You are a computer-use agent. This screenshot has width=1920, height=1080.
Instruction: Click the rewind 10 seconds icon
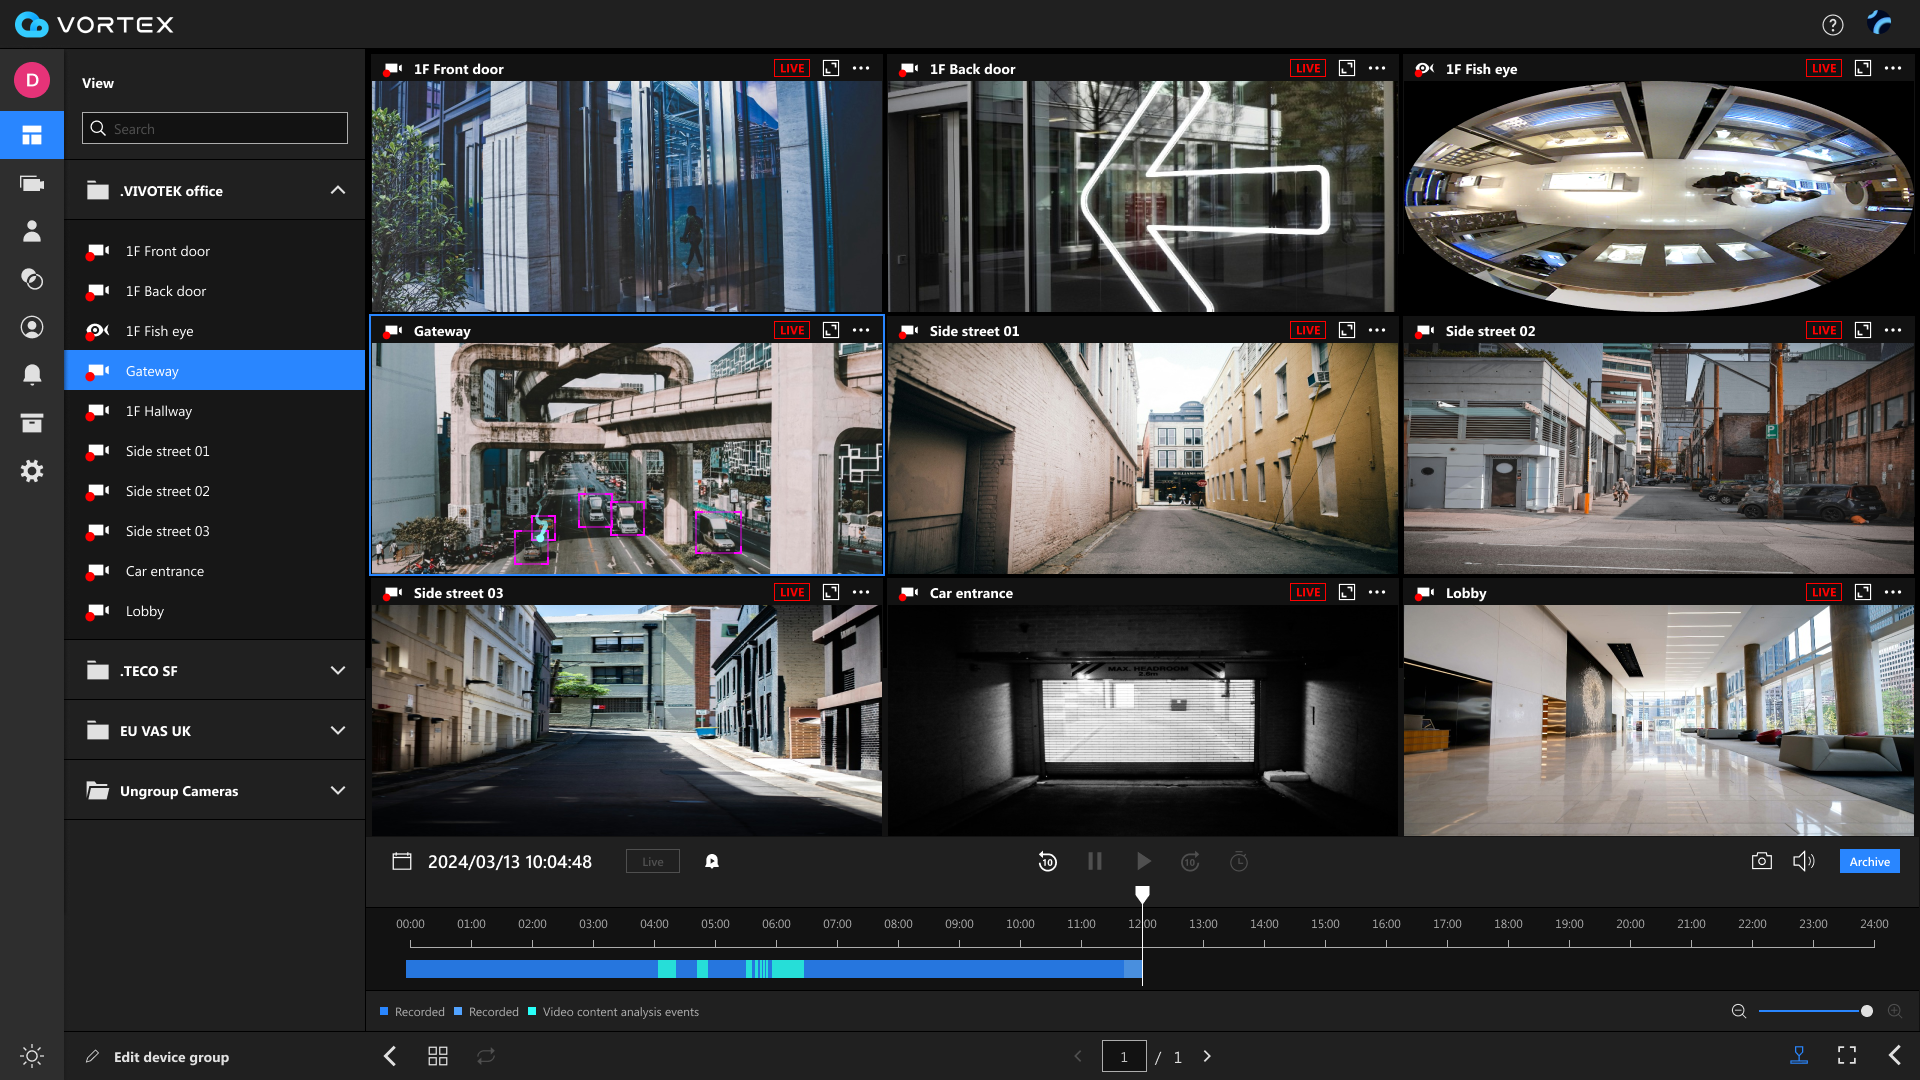click(1047, 861)
